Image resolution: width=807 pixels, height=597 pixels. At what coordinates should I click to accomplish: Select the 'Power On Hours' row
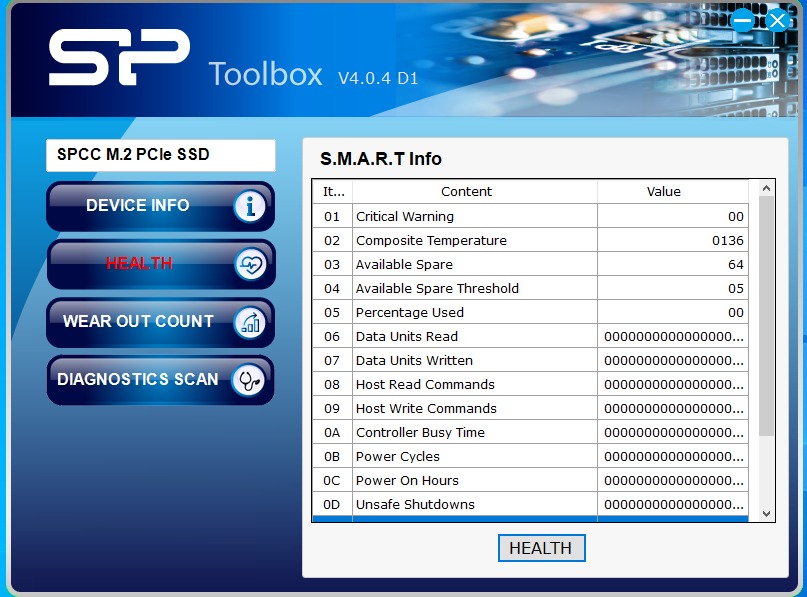(530, 481)
